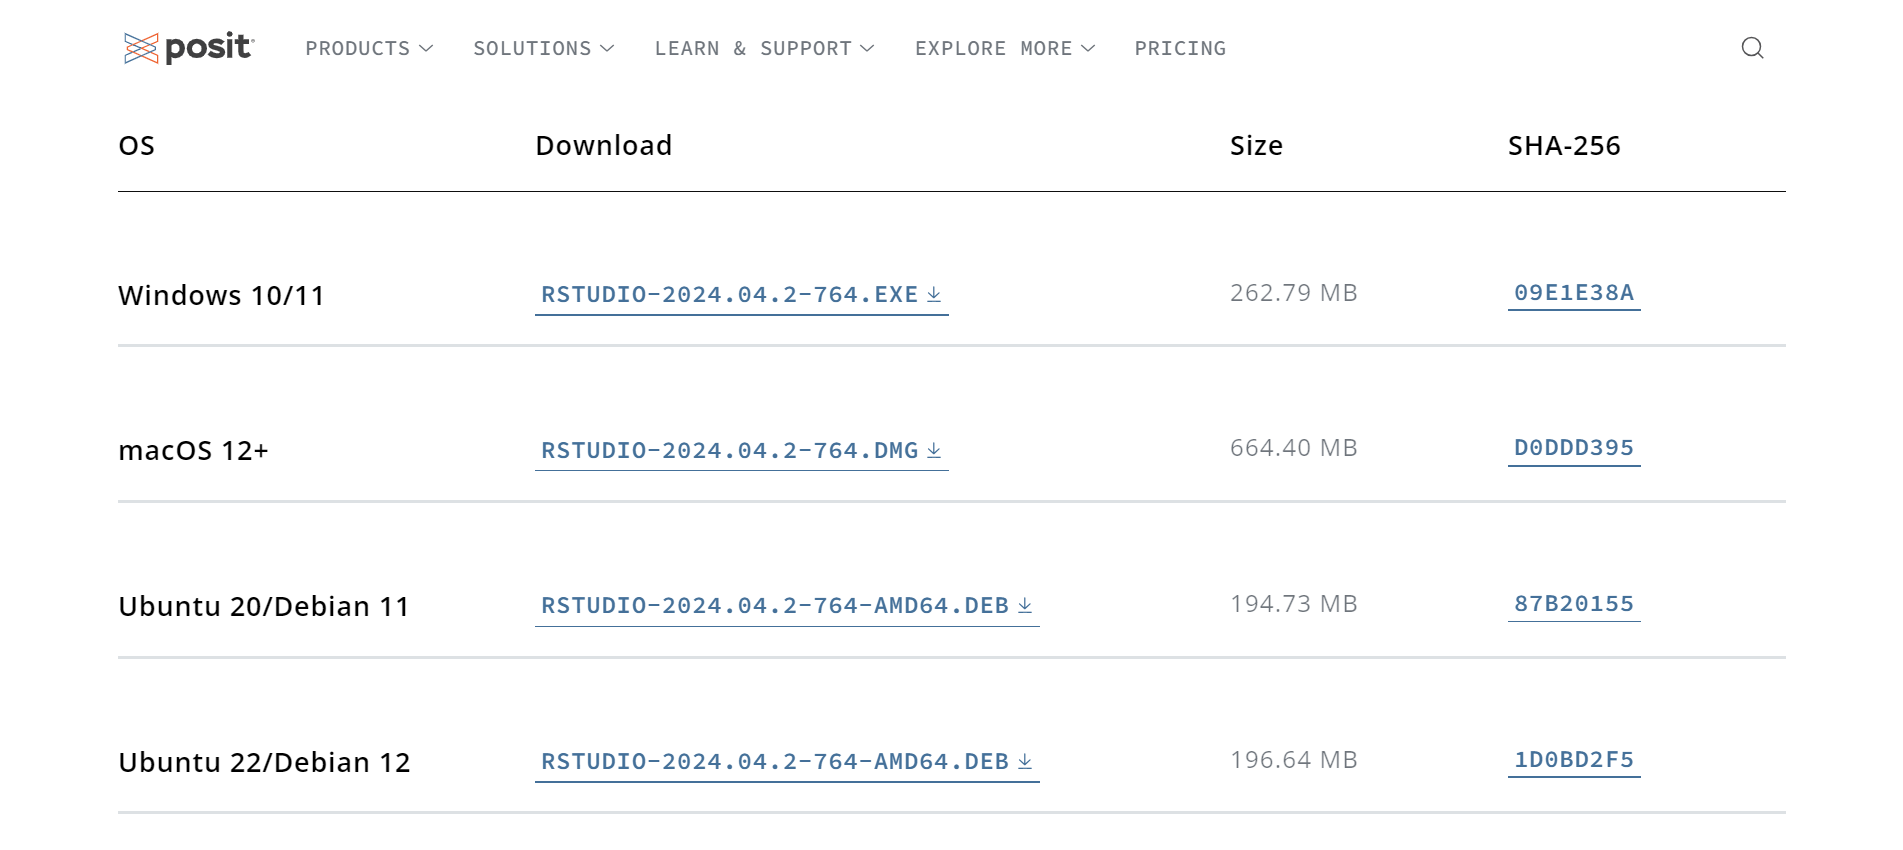This screenshot has height=850, width=1903.
Task: Click the Posit logo
Action: tap(189, 47)
